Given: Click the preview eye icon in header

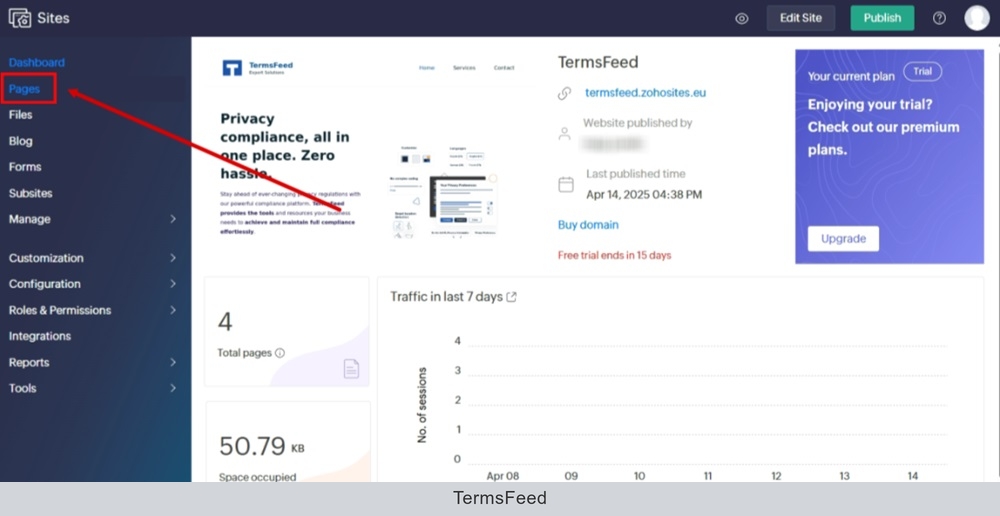Looking at the screenshot, I should coord(742,18).
